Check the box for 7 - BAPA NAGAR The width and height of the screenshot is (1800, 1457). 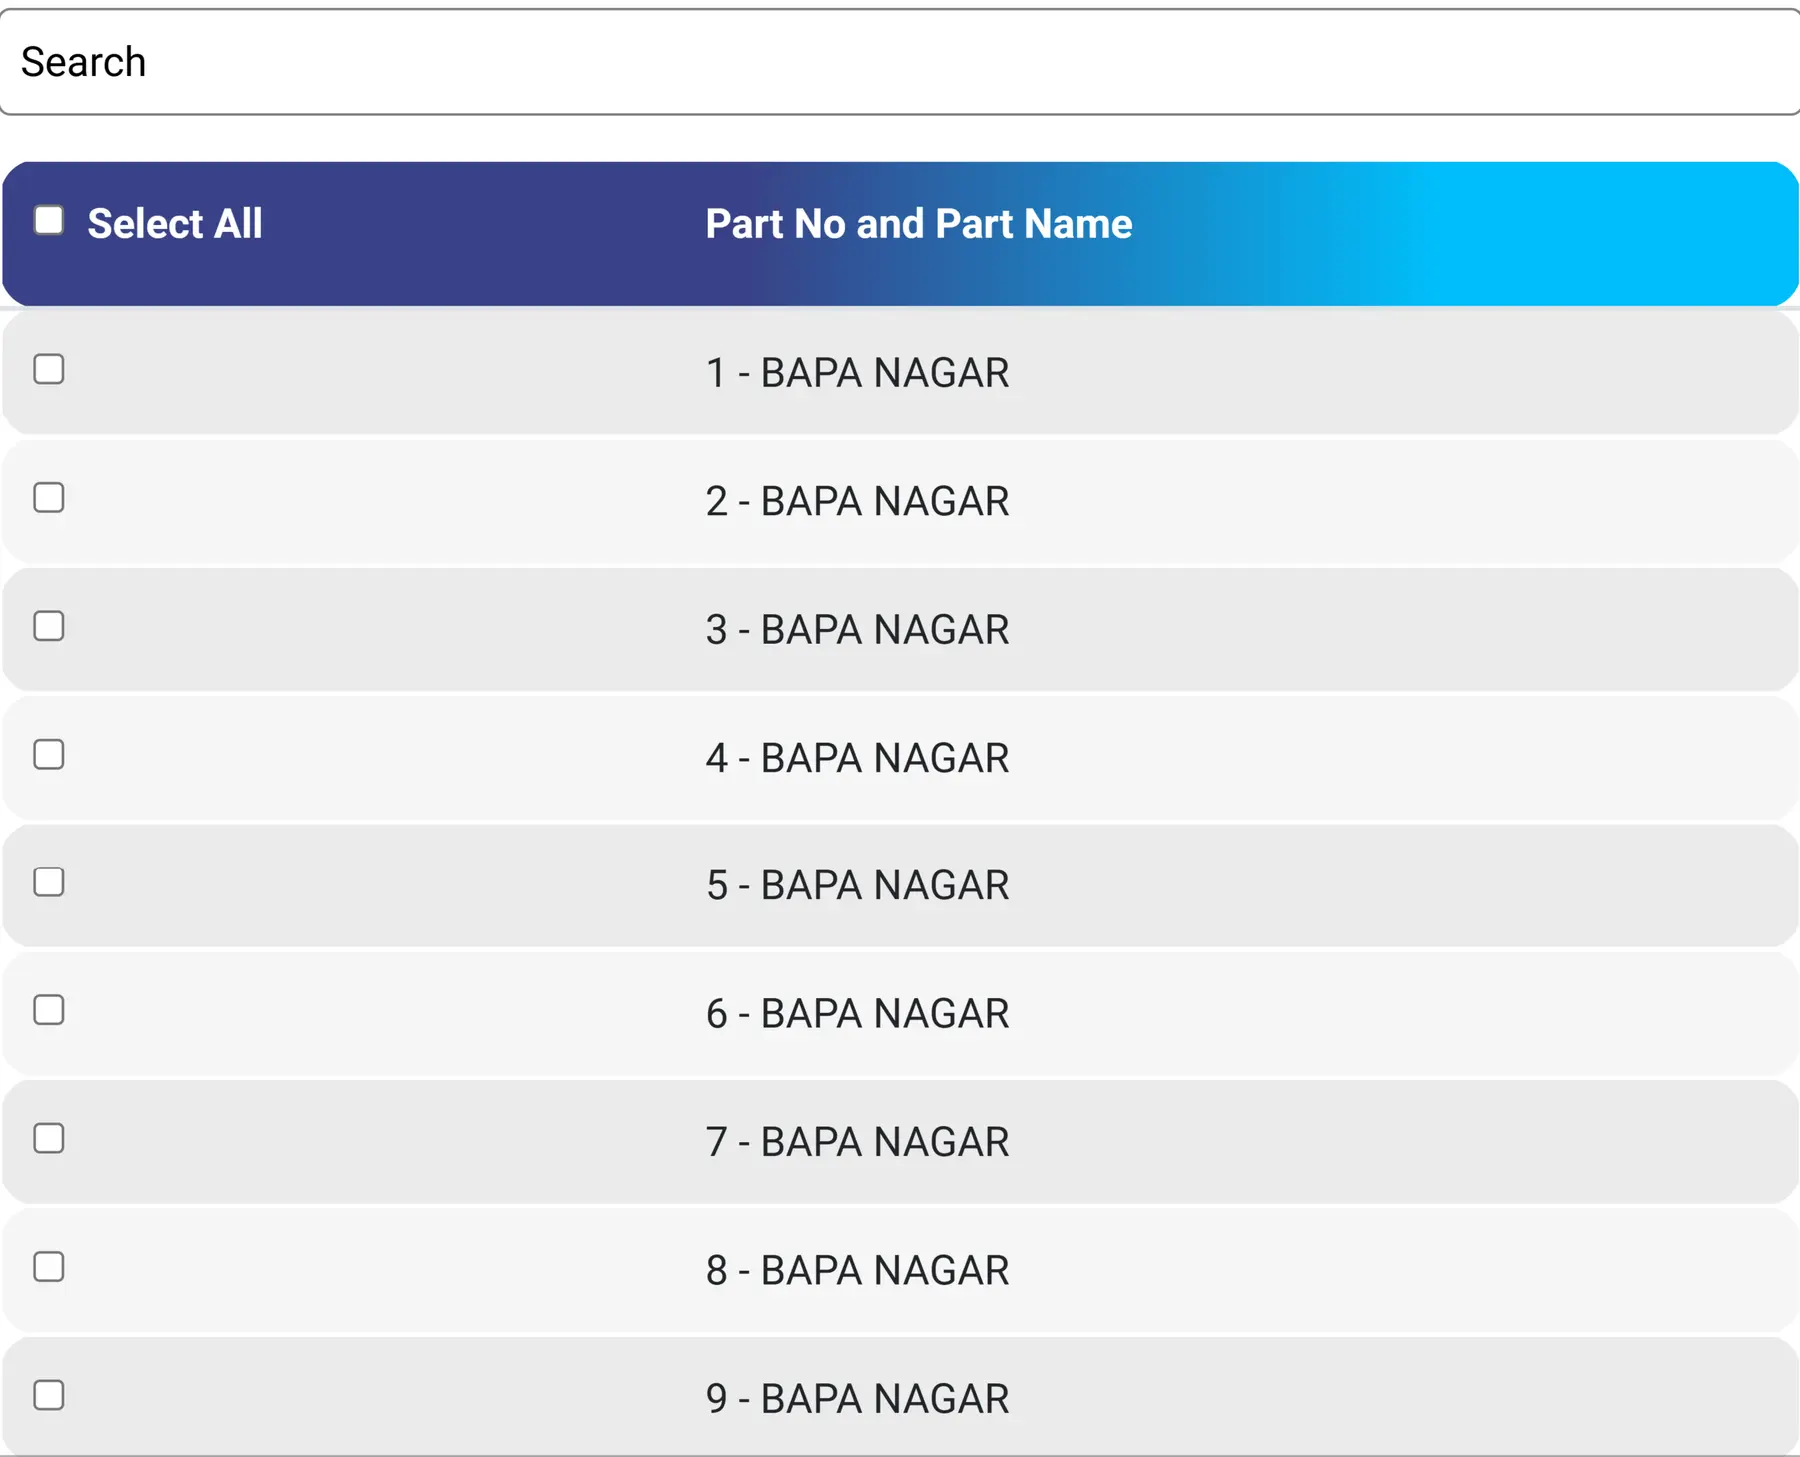click(x=49, y=1138)
